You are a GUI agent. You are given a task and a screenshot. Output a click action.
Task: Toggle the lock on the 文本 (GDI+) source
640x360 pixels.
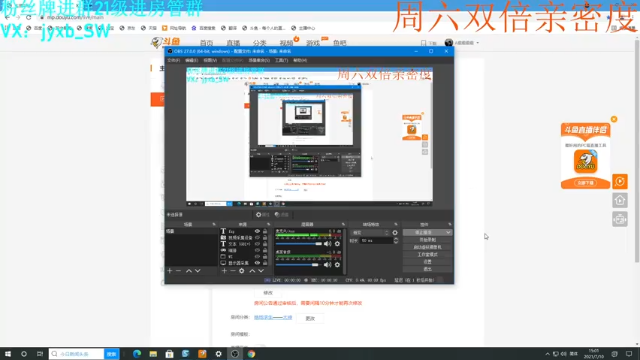coord(265,244)
